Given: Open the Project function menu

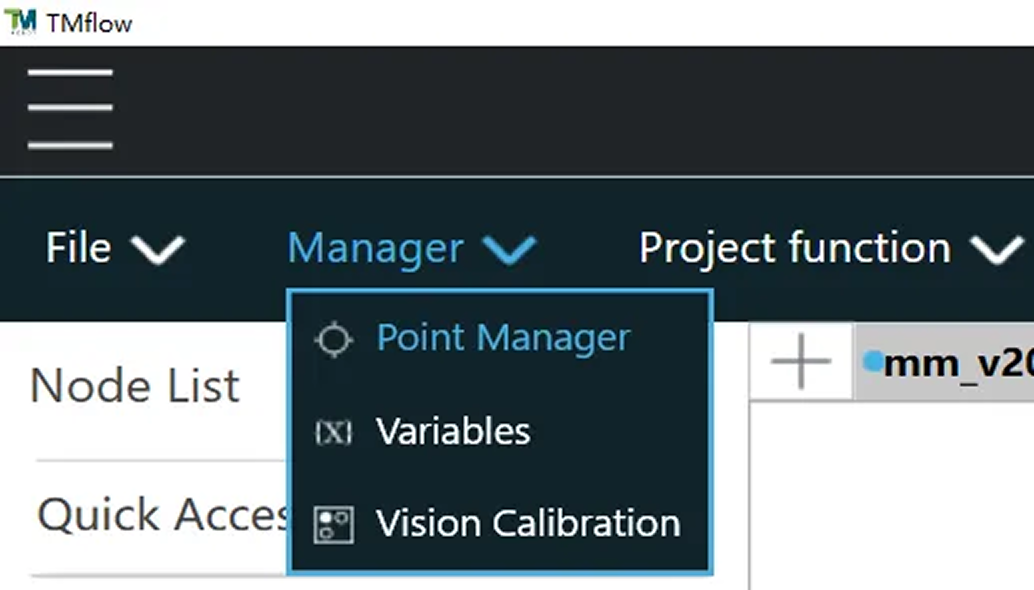Looking at the screenshot, I should [795, 248].
